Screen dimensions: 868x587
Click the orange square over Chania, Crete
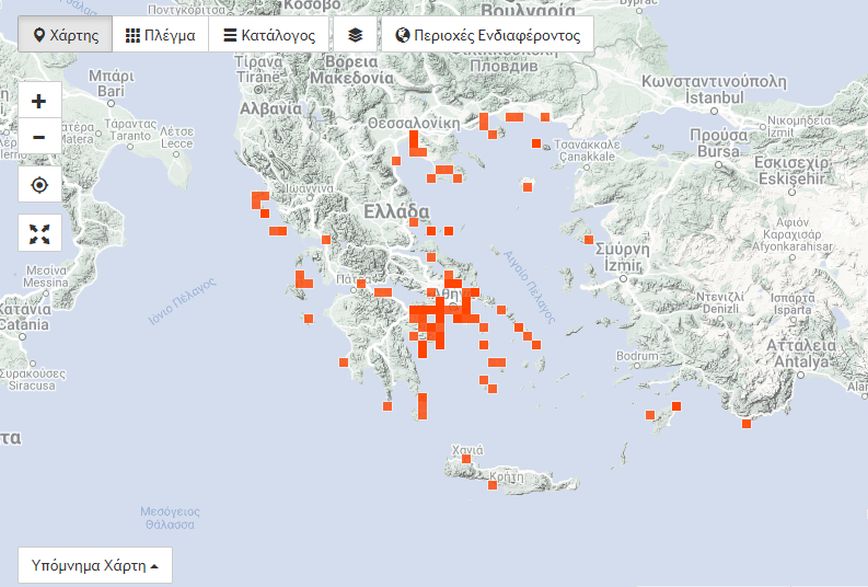point(466,459)
